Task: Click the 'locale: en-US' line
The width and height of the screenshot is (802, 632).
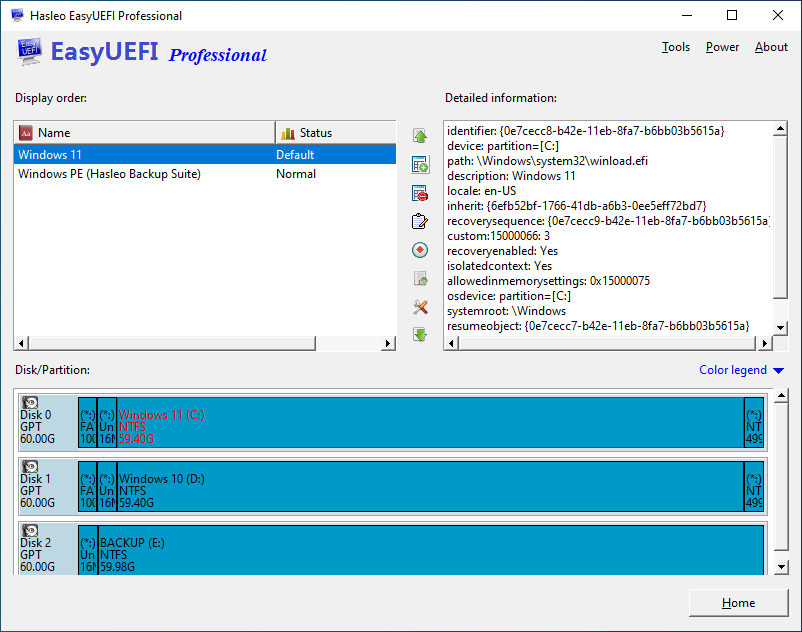Action: pyautogui.click(x=481, y=191)
